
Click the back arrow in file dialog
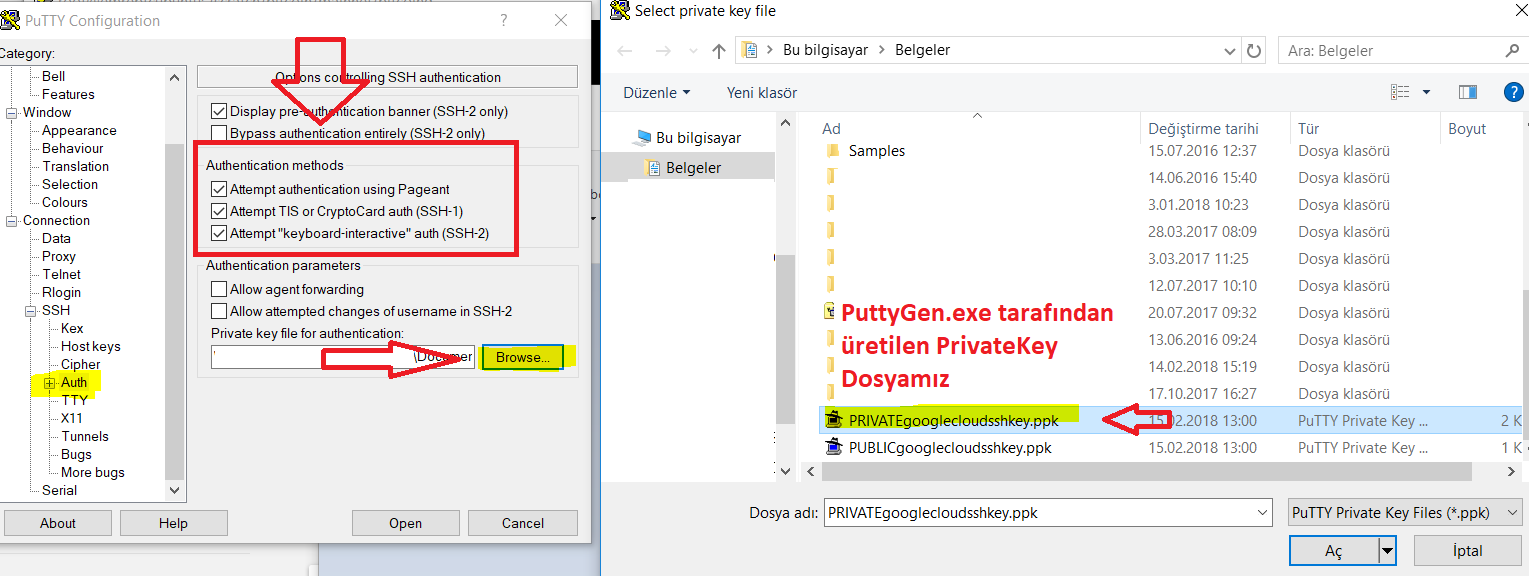[x=625, y=51]
